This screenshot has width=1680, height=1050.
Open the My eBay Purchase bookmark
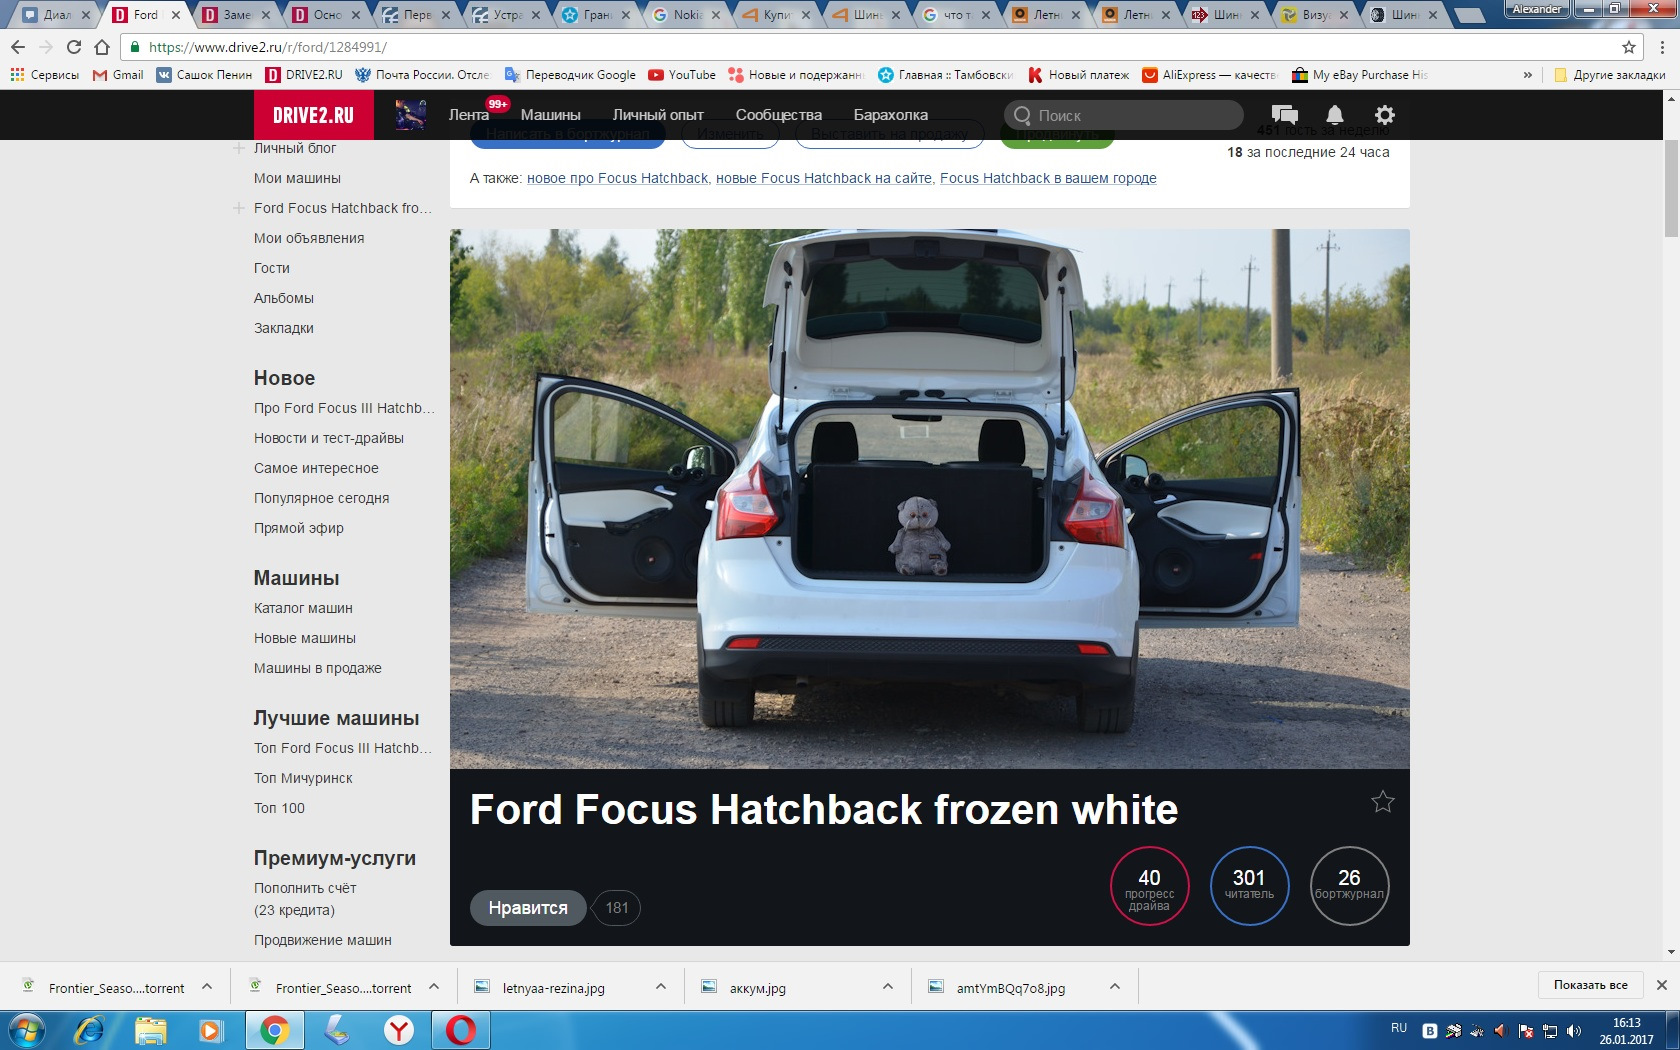(1360, 75)
